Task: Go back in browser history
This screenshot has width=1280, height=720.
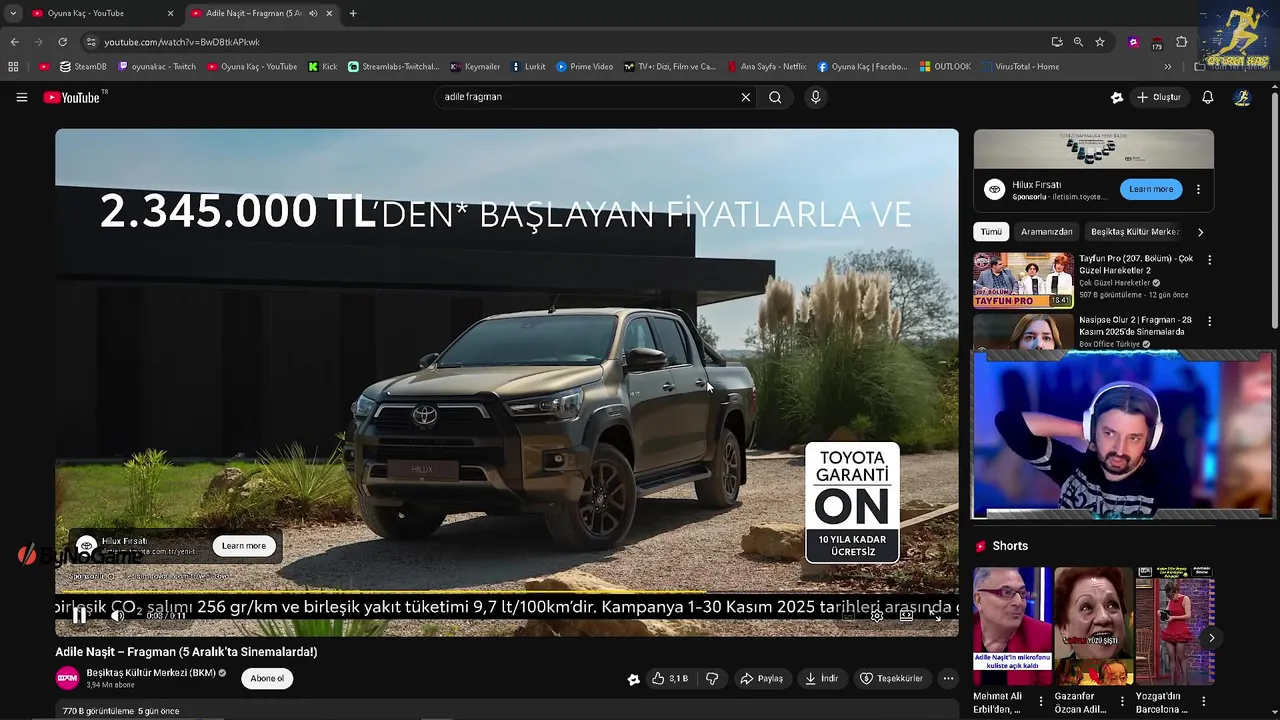Action: tap(14, 42)
